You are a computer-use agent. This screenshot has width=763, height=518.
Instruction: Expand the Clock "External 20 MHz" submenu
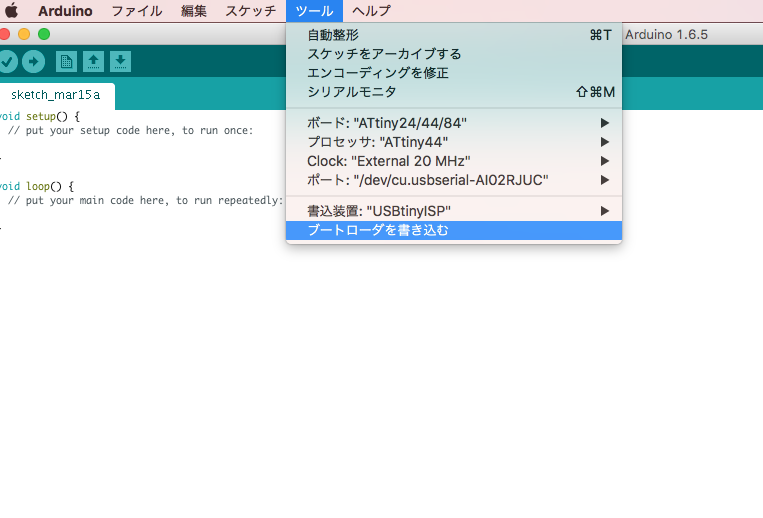pos(454,161)
